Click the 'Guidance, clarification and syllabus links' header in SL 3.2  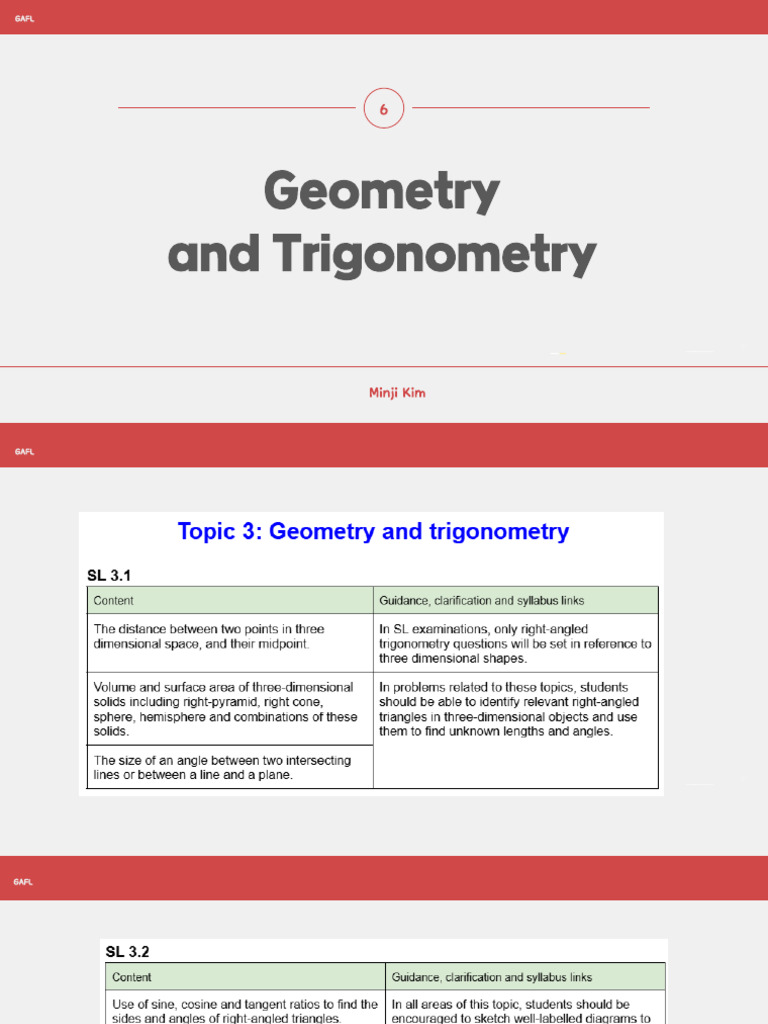[x=526, y=977]
